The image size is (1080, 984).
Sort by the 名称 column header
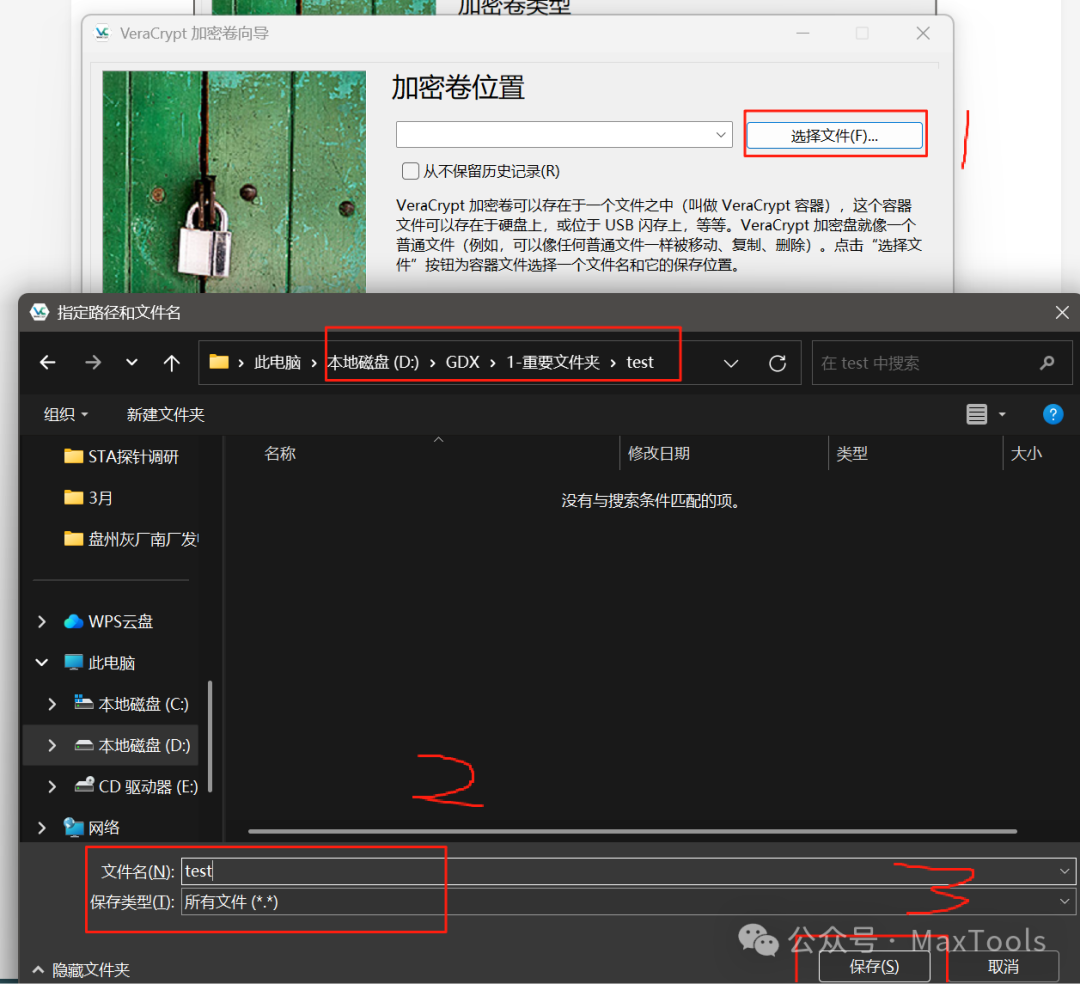[x=280, y=453]
